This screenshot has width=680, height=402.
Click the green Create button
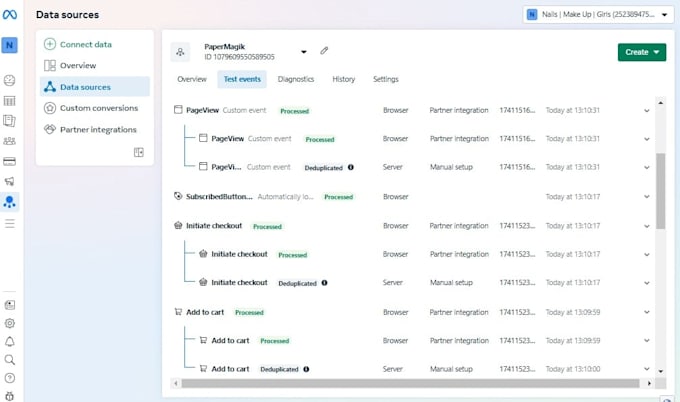coord(642,52)
